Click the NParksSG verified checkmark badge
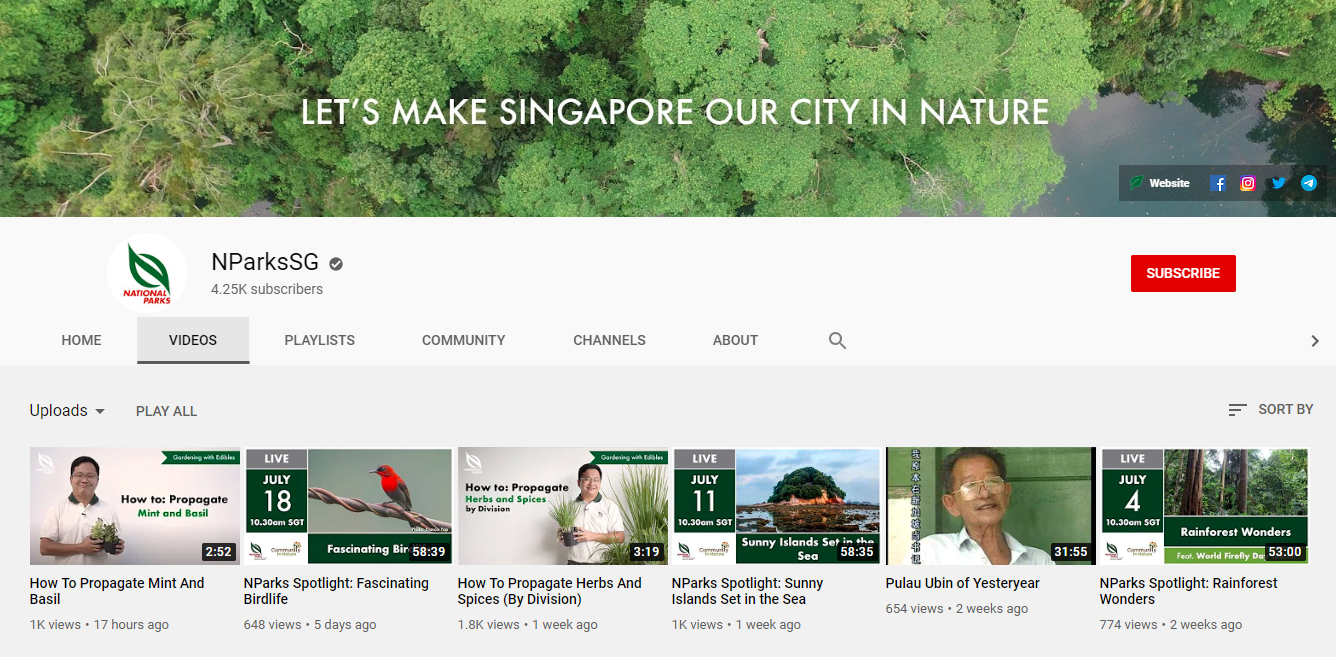 tap(334, 263)
